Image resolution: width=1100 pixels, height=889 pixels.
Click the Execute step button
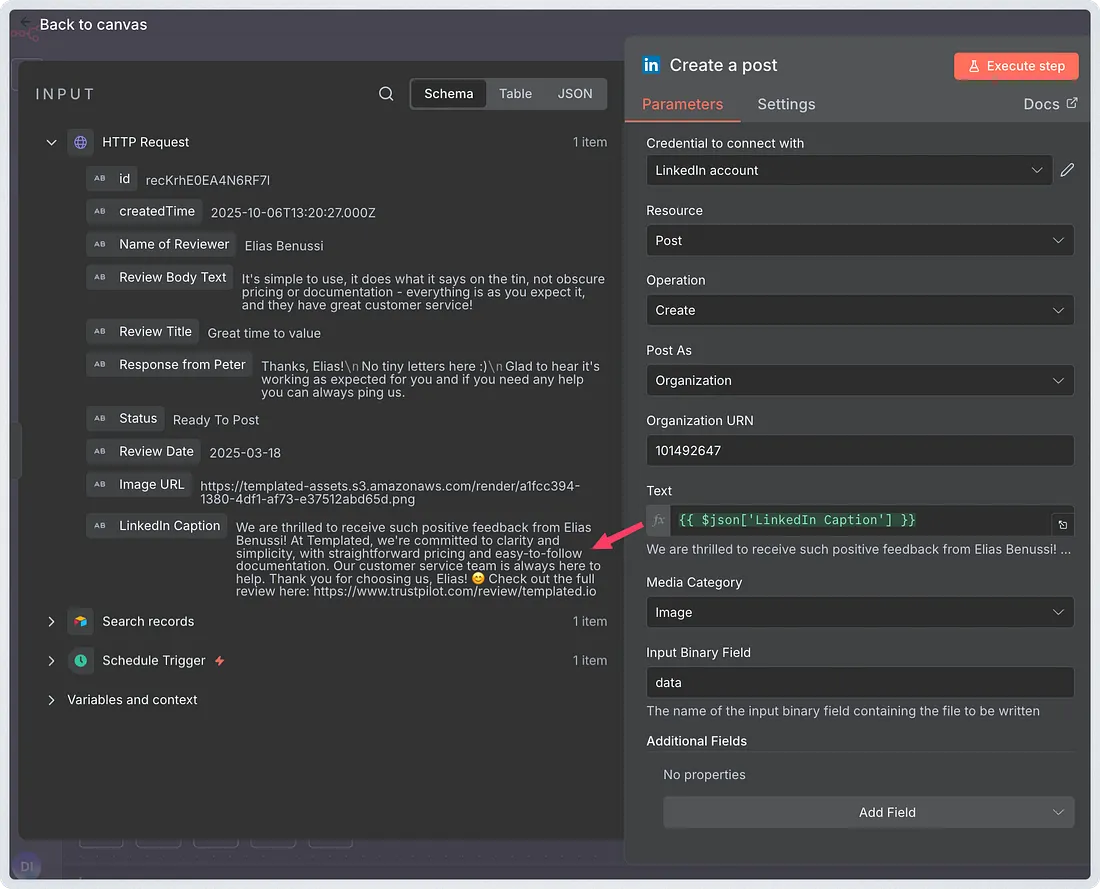point(1016,66)
